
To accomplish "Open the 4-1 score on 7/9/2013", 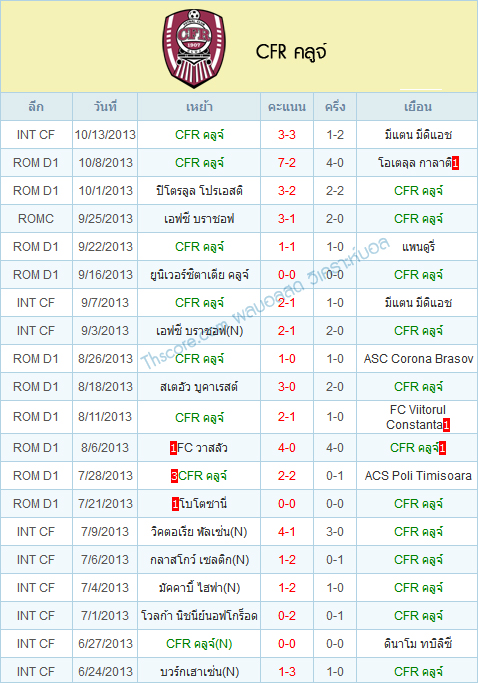I will point(287,532).
